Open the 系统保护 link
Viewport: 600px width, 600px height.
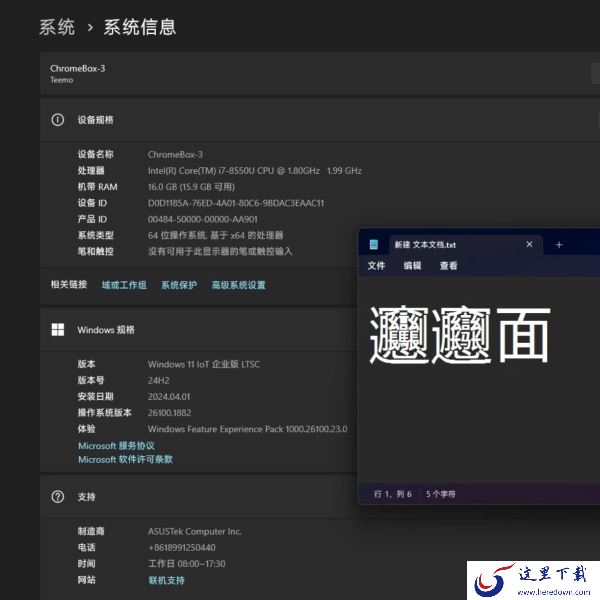click(179, 285)
